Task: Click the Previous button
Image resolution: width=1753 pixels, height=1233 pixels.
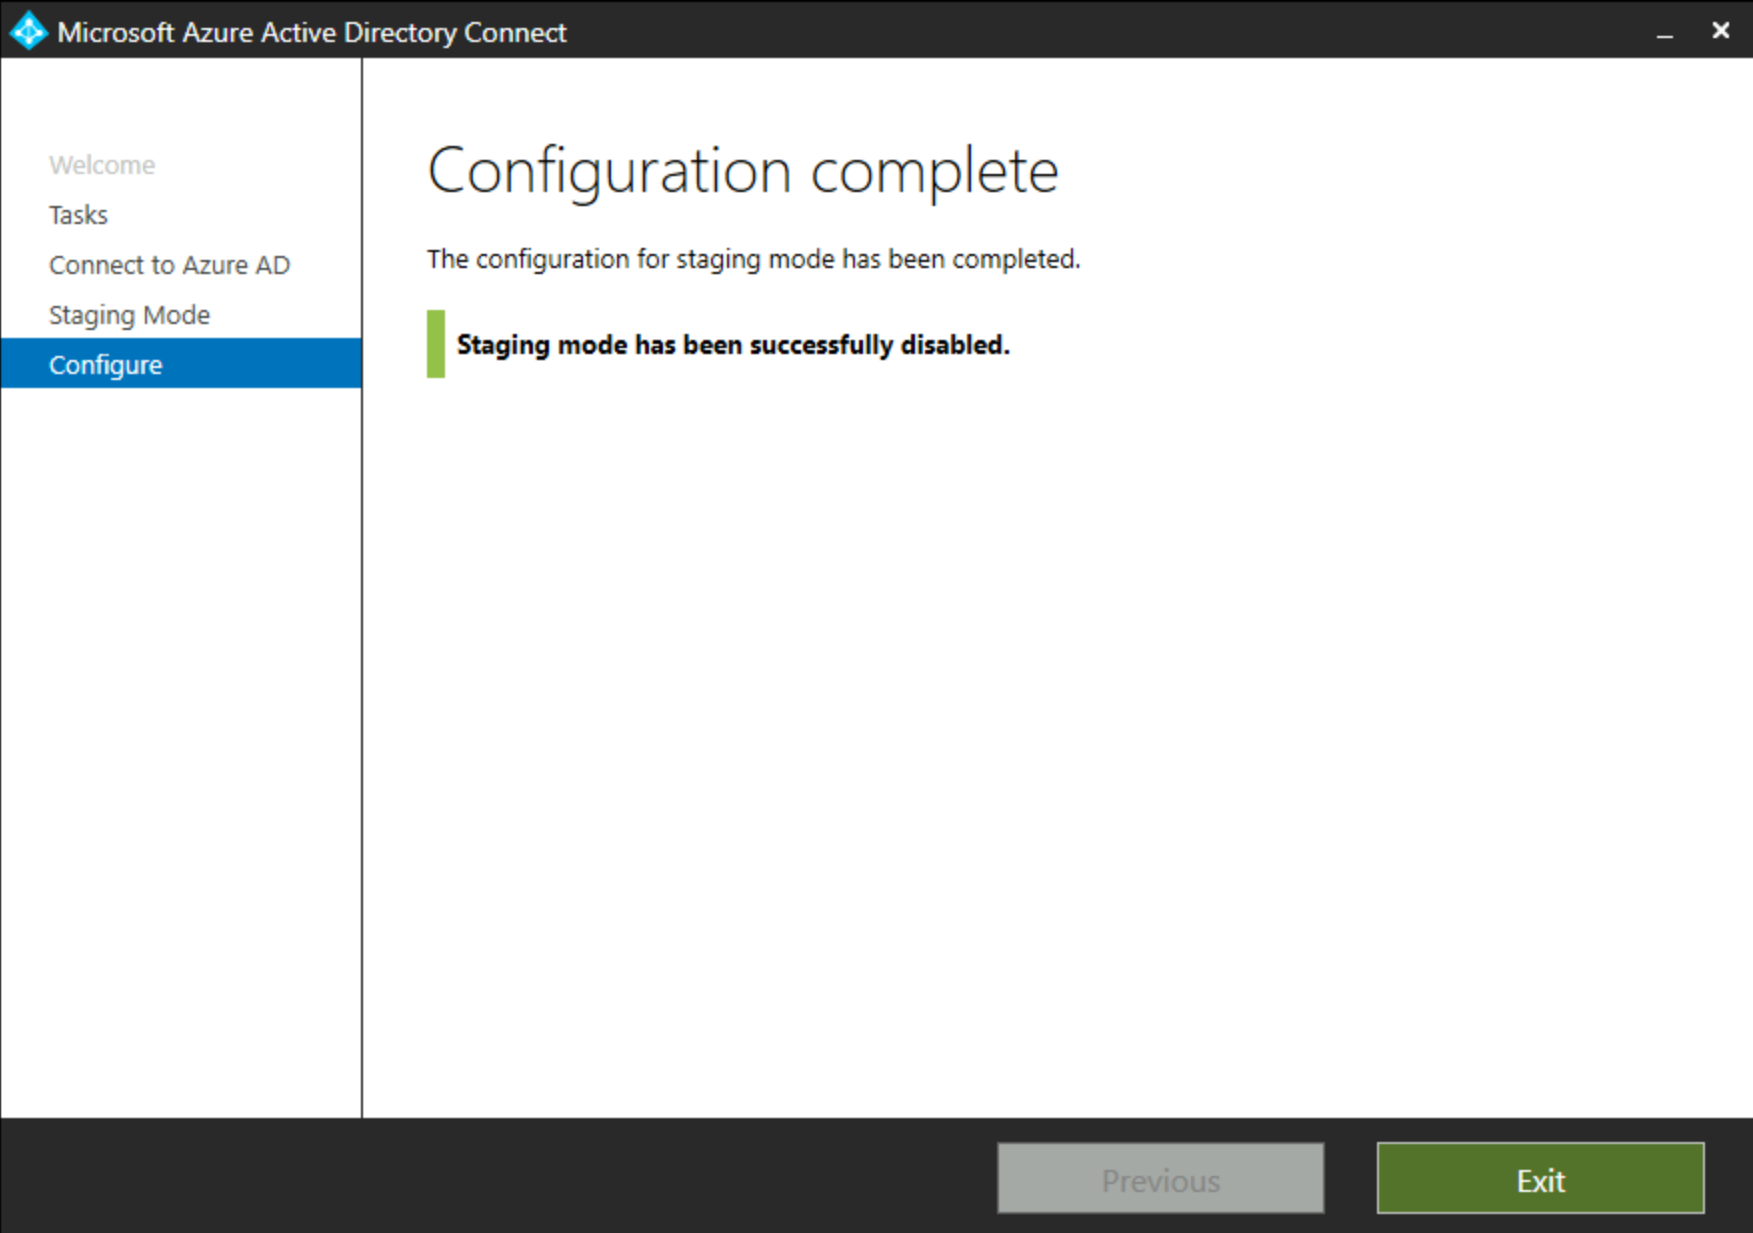Action: coord(1160,1180)
